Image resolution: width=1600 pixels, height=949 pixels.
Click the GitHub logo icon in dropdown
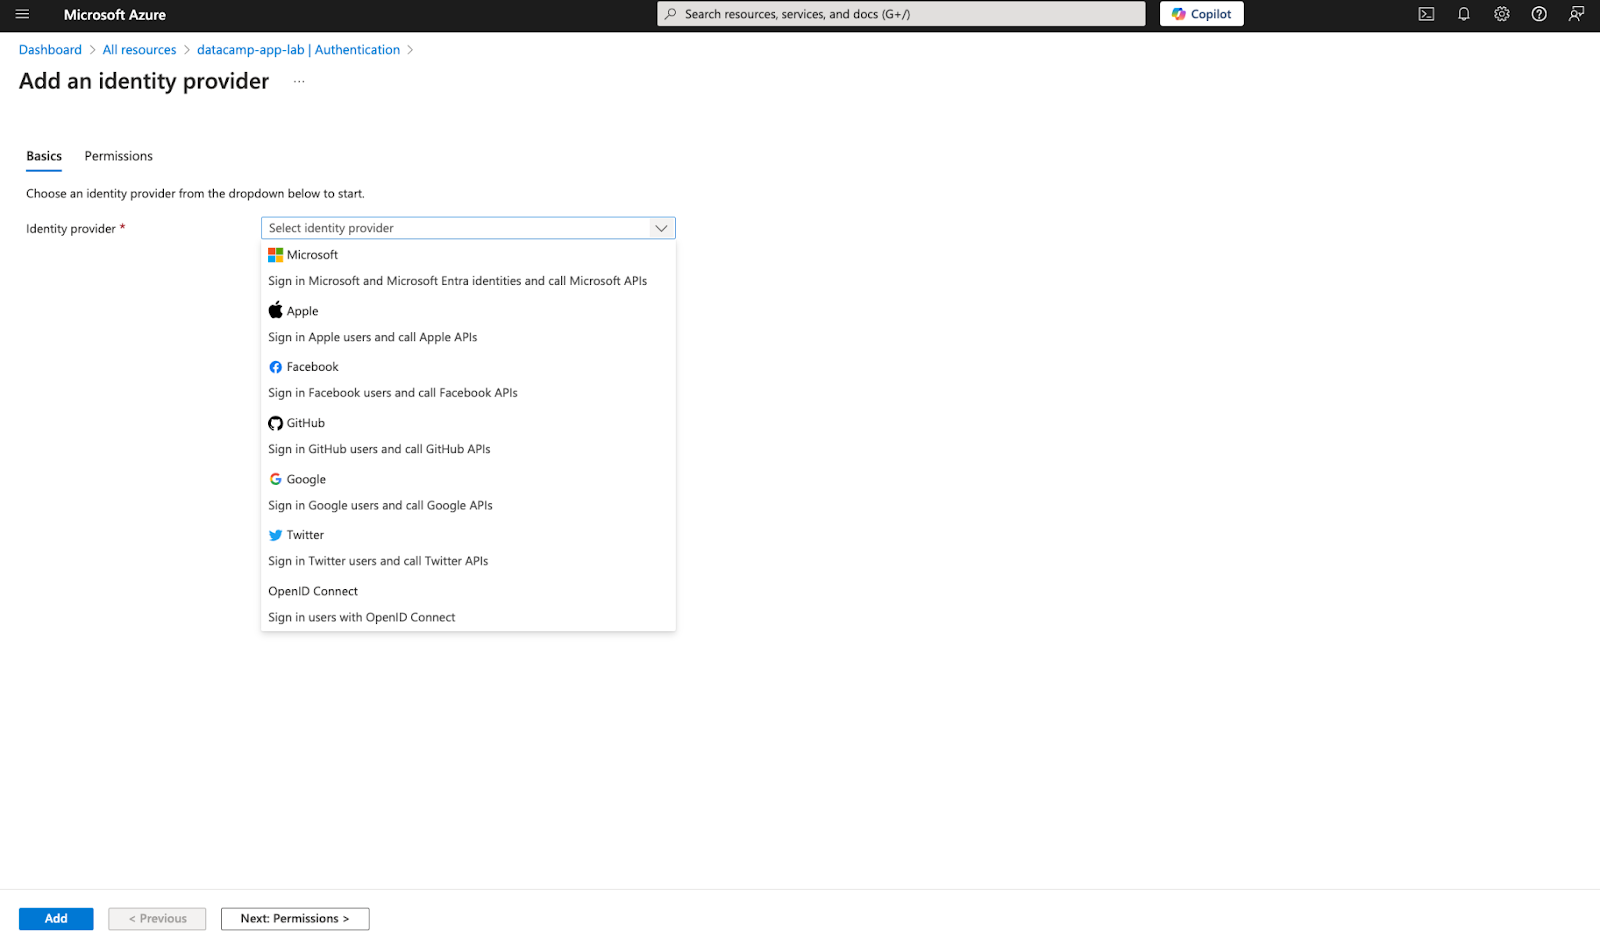coord(275,423)
